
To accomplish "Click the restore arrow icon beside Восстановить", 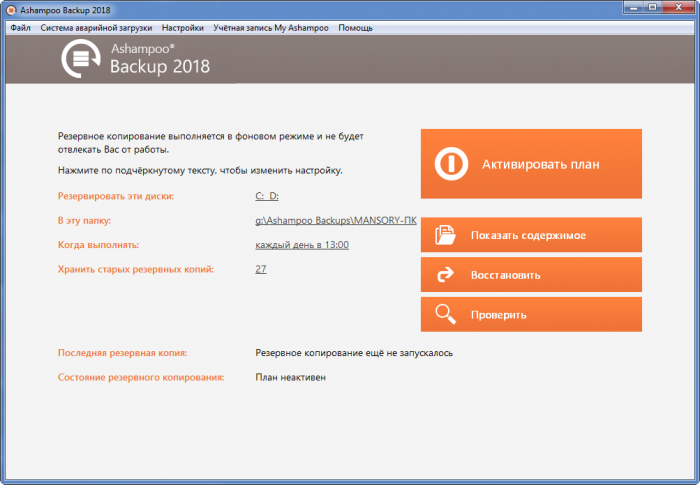I will point(445,274).
